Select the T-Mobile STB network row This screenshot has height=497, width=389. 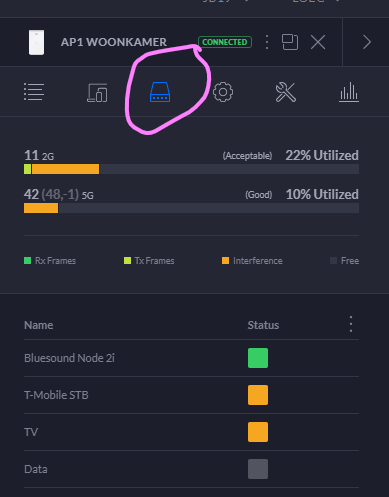coord(191,395)
